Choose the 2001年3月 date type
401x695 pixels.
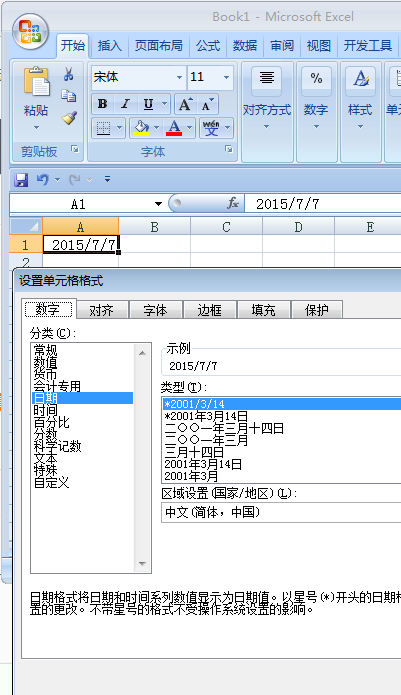click(x=191, y=476)
